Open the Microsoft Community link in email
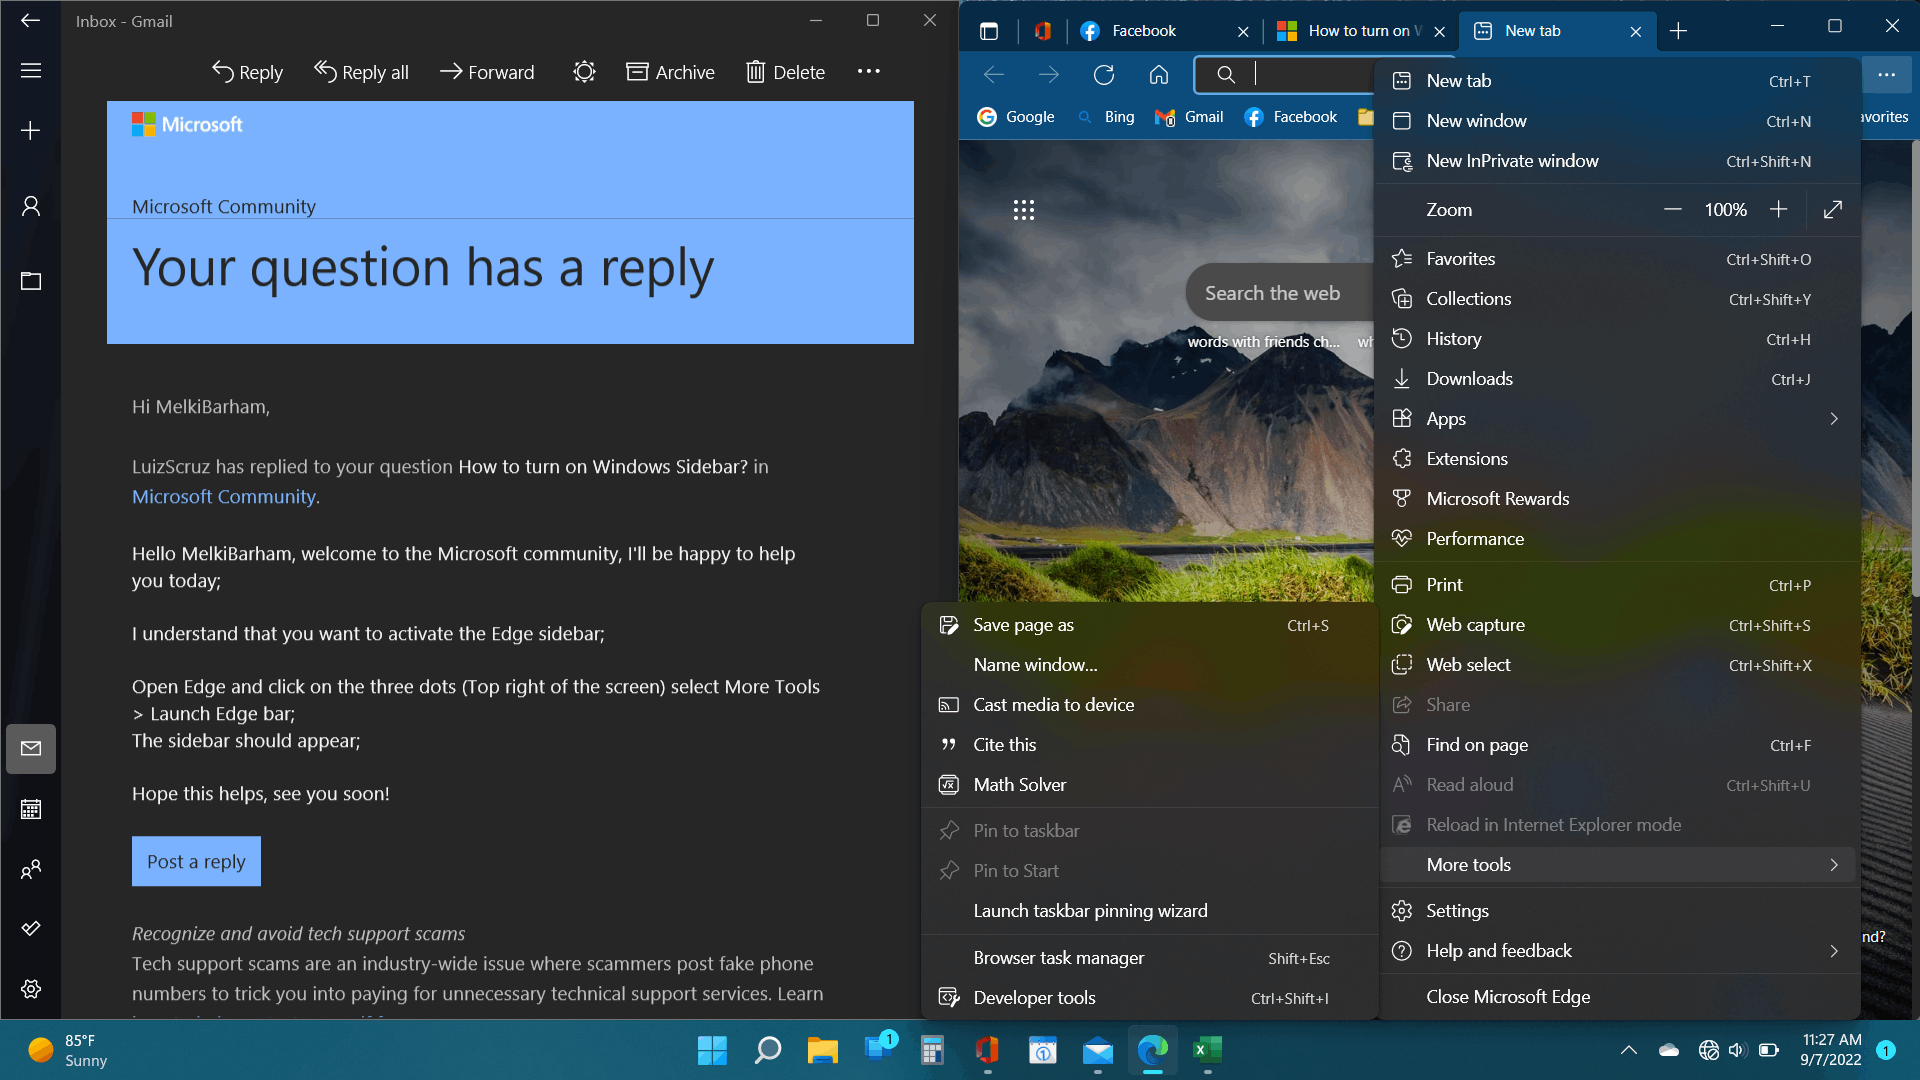Viewport: 1920px width, 1080px height. 224,497
